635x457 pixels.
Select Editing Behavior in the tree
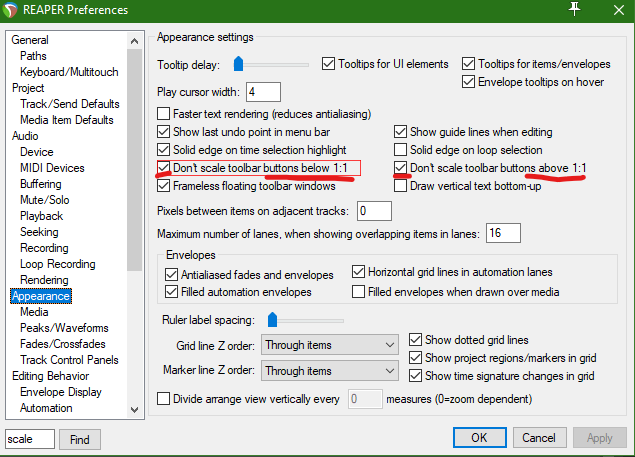[51, 376]
